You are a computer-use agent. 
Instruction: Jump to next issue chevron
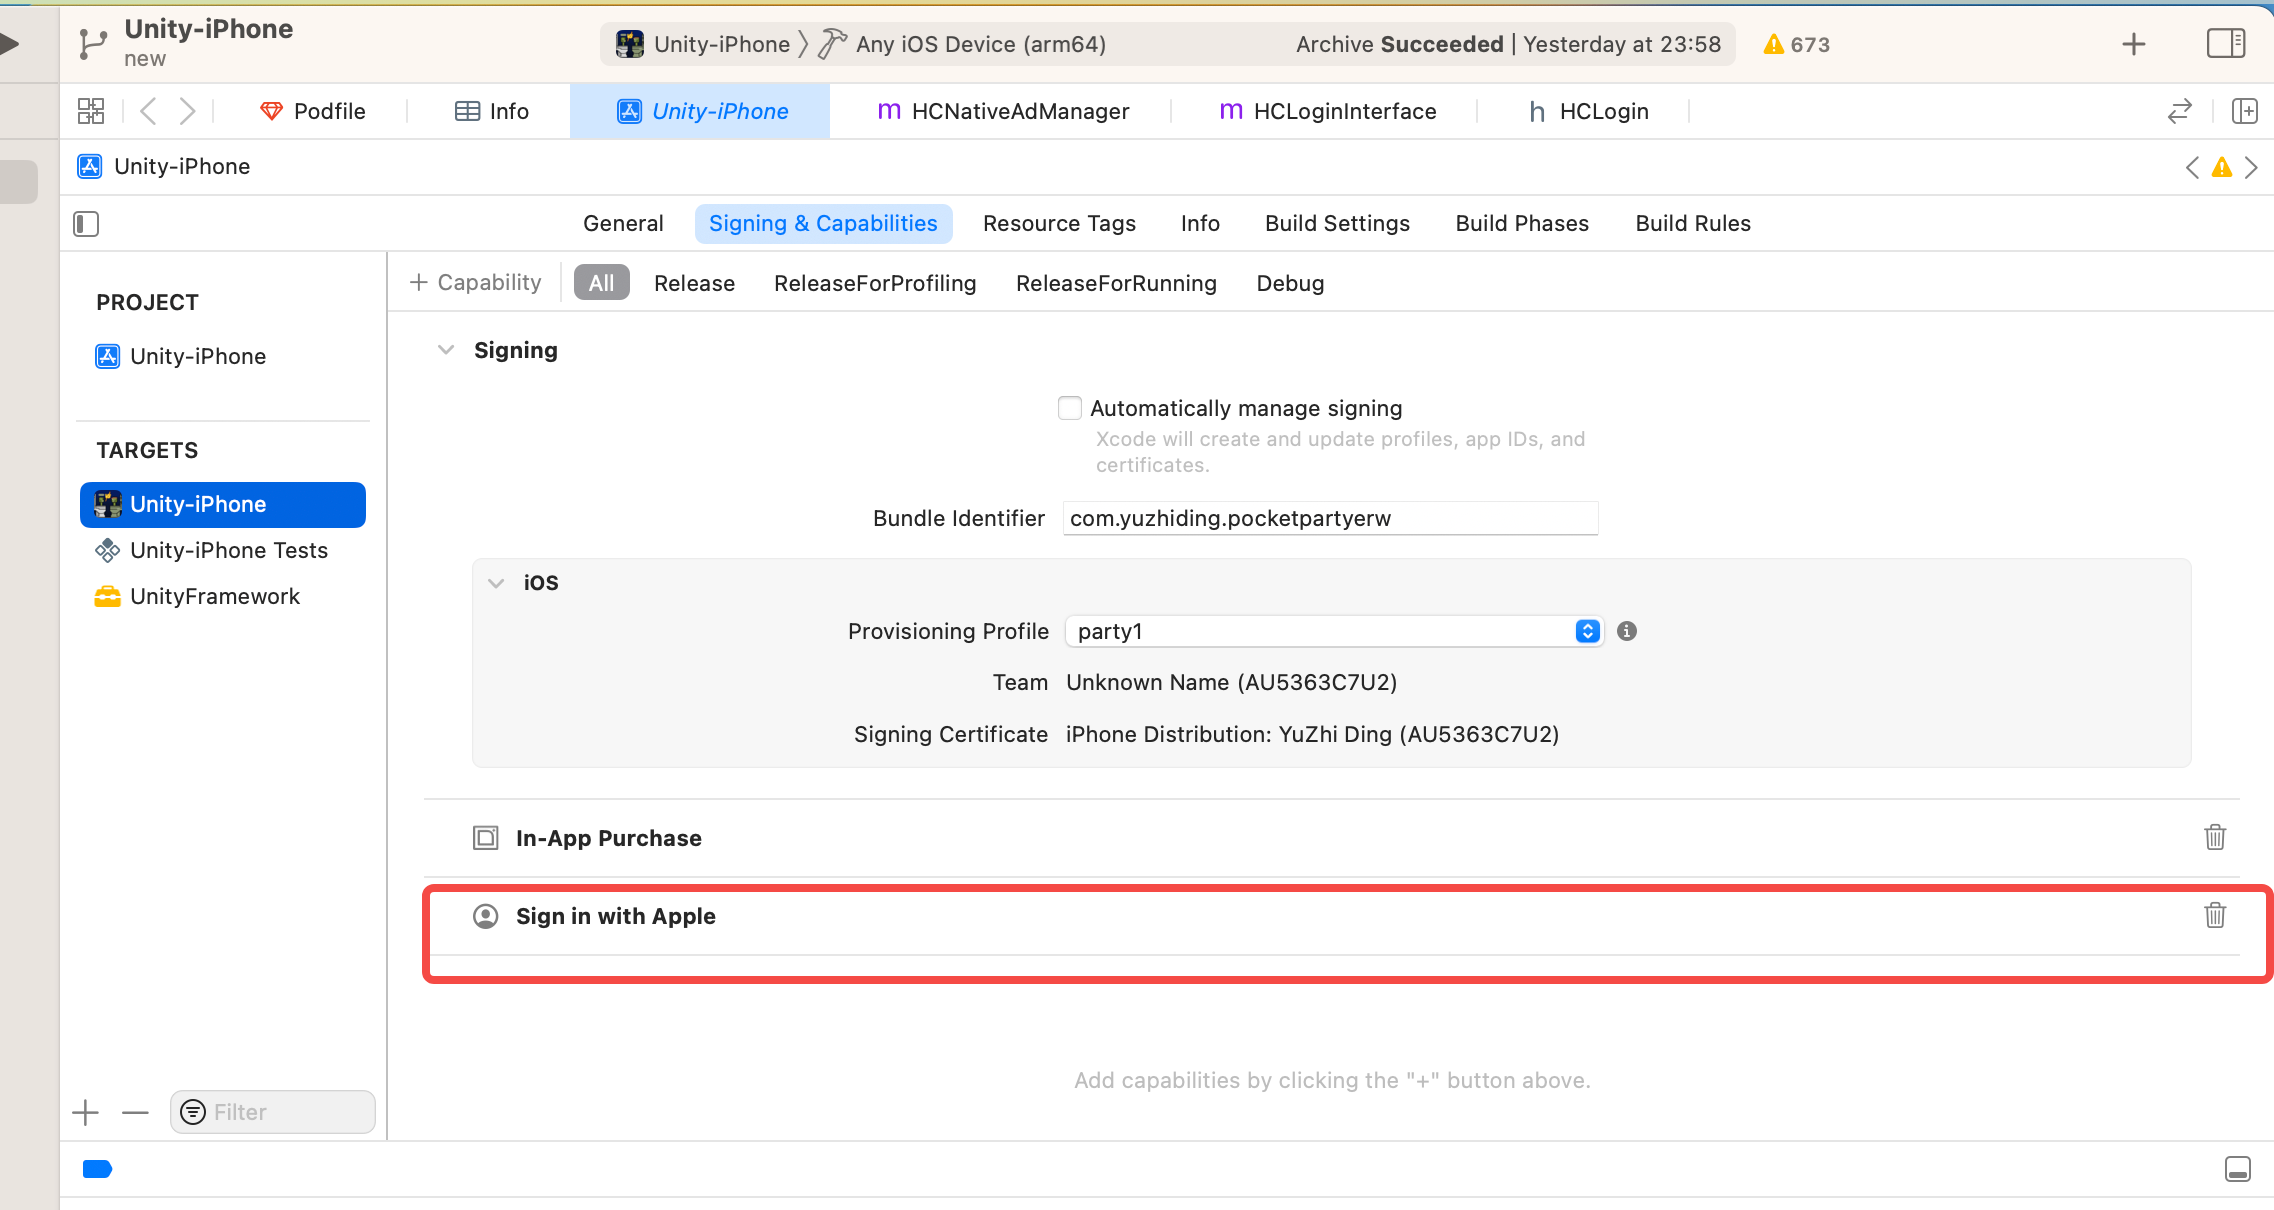[x=2251, y=167]
